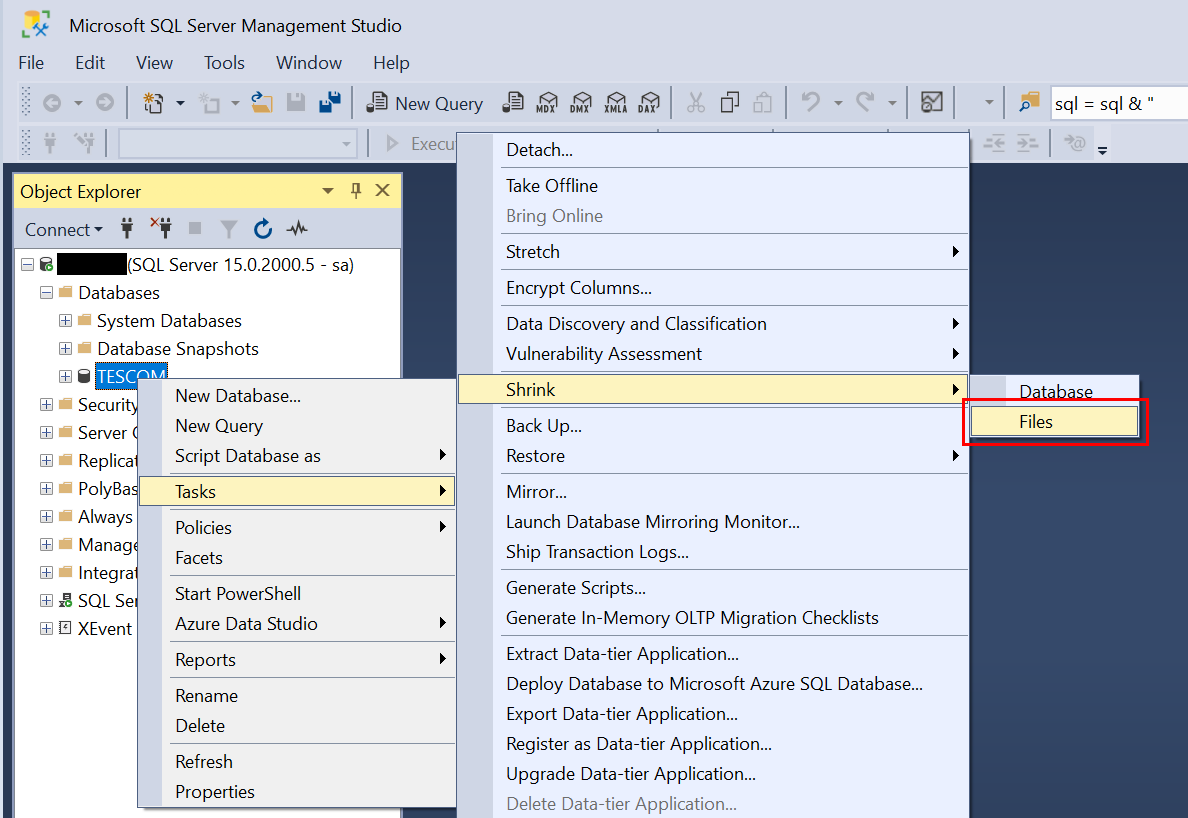Click the Copy toolbar icon
This screenshot has width=1188, height=818.
pyautogui.click(x=730, y=103)
